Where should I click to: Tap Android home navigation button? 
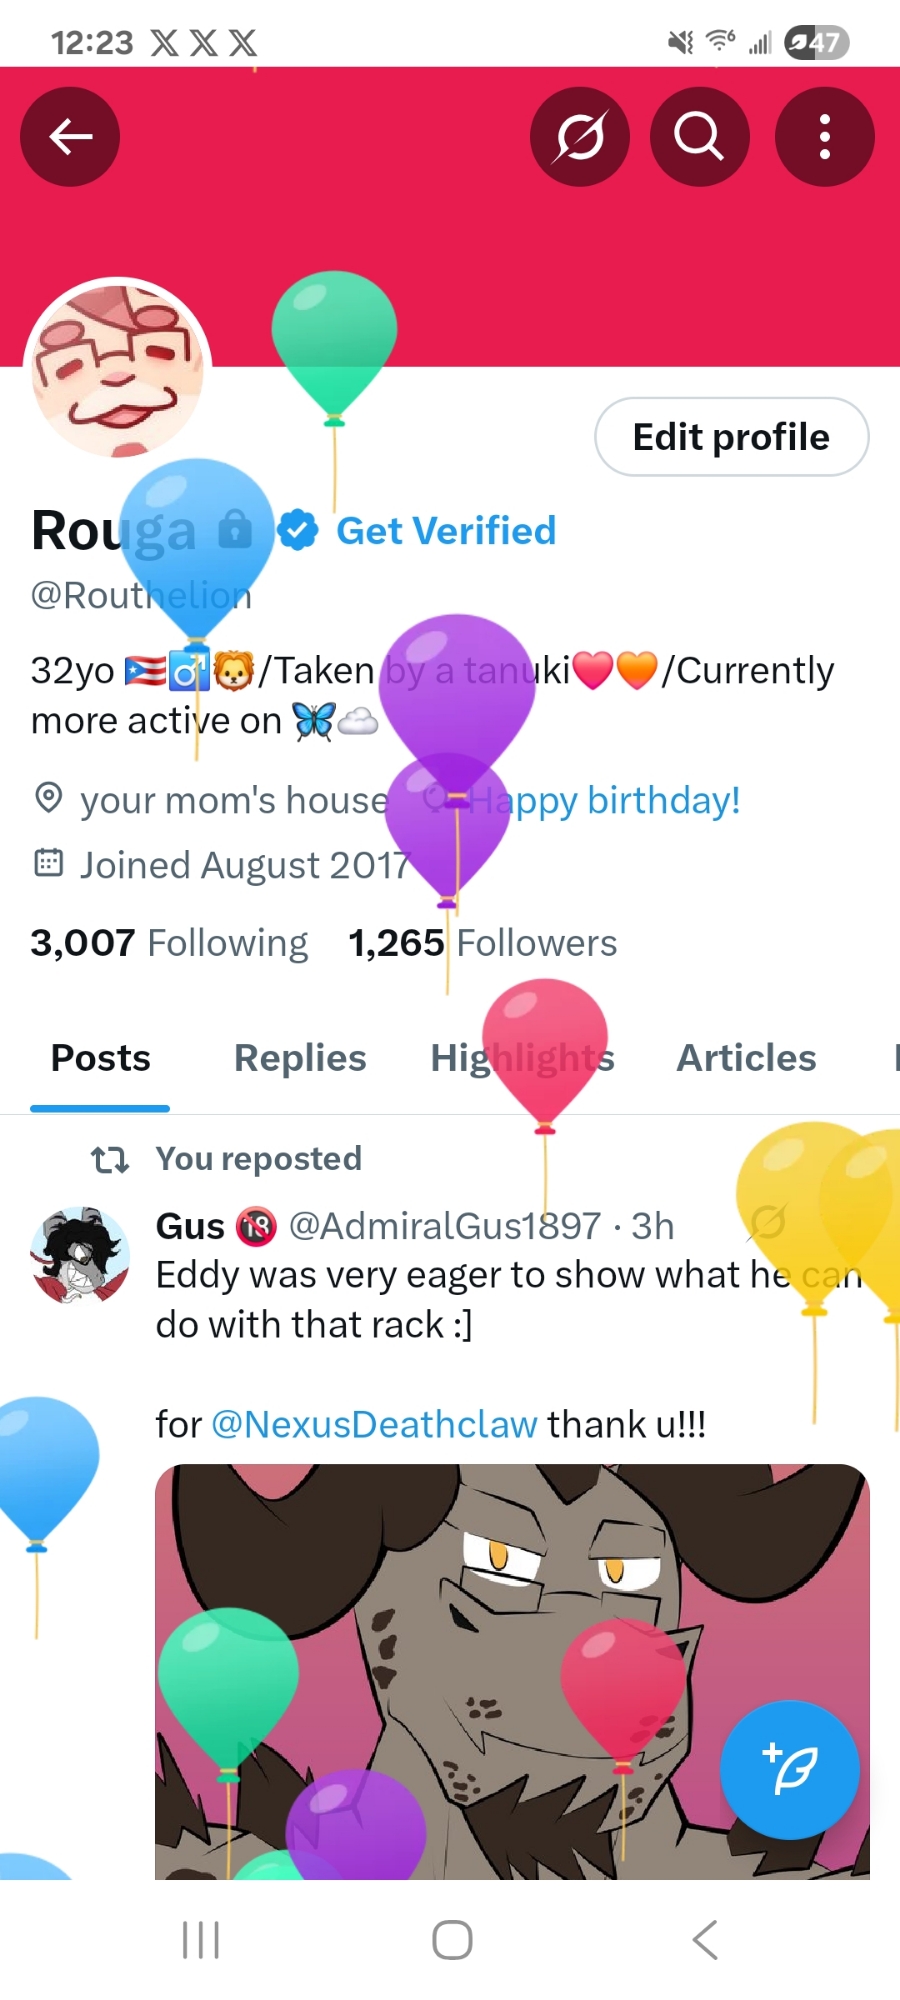point(452,1940)
